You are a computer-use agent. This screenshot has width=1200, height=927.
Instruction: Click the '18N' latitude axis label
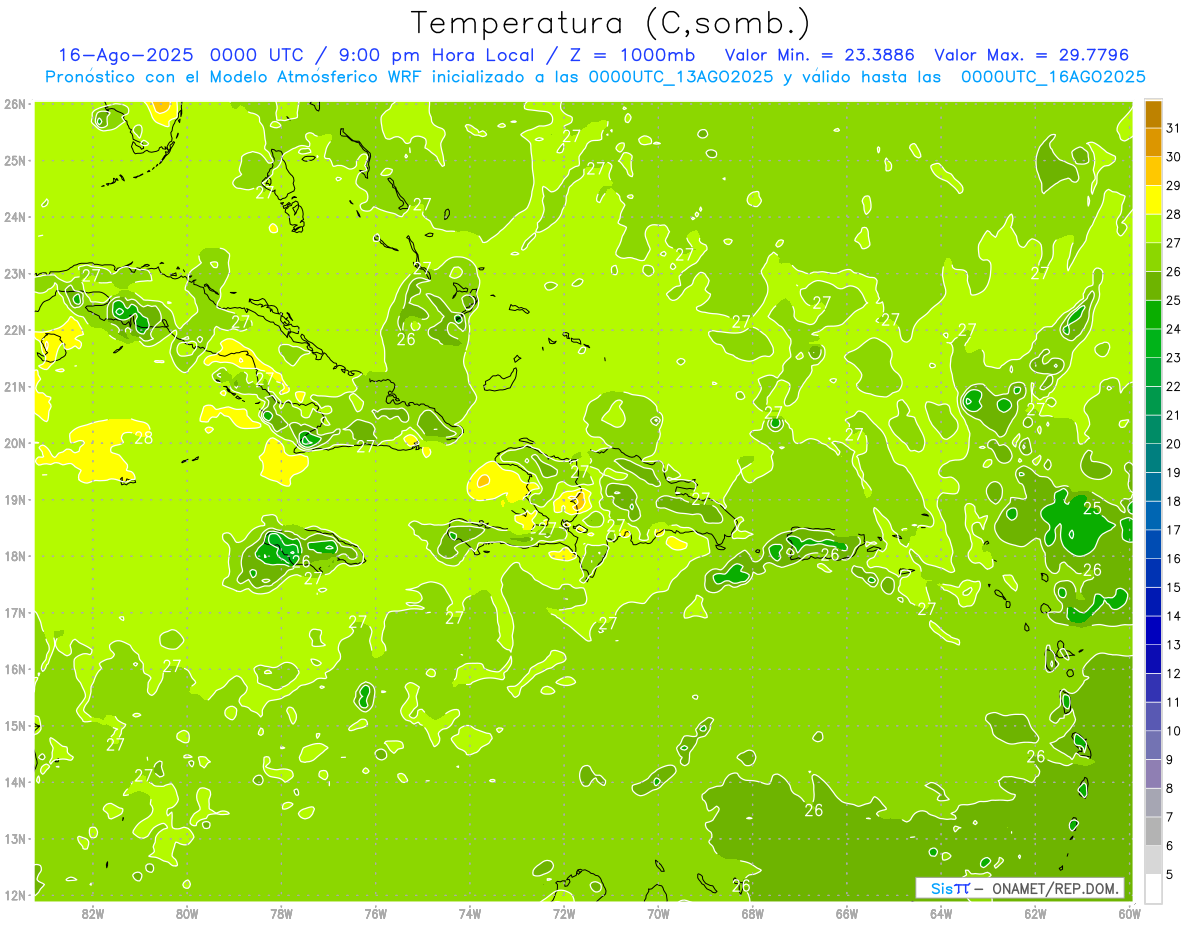pos(14,556)
